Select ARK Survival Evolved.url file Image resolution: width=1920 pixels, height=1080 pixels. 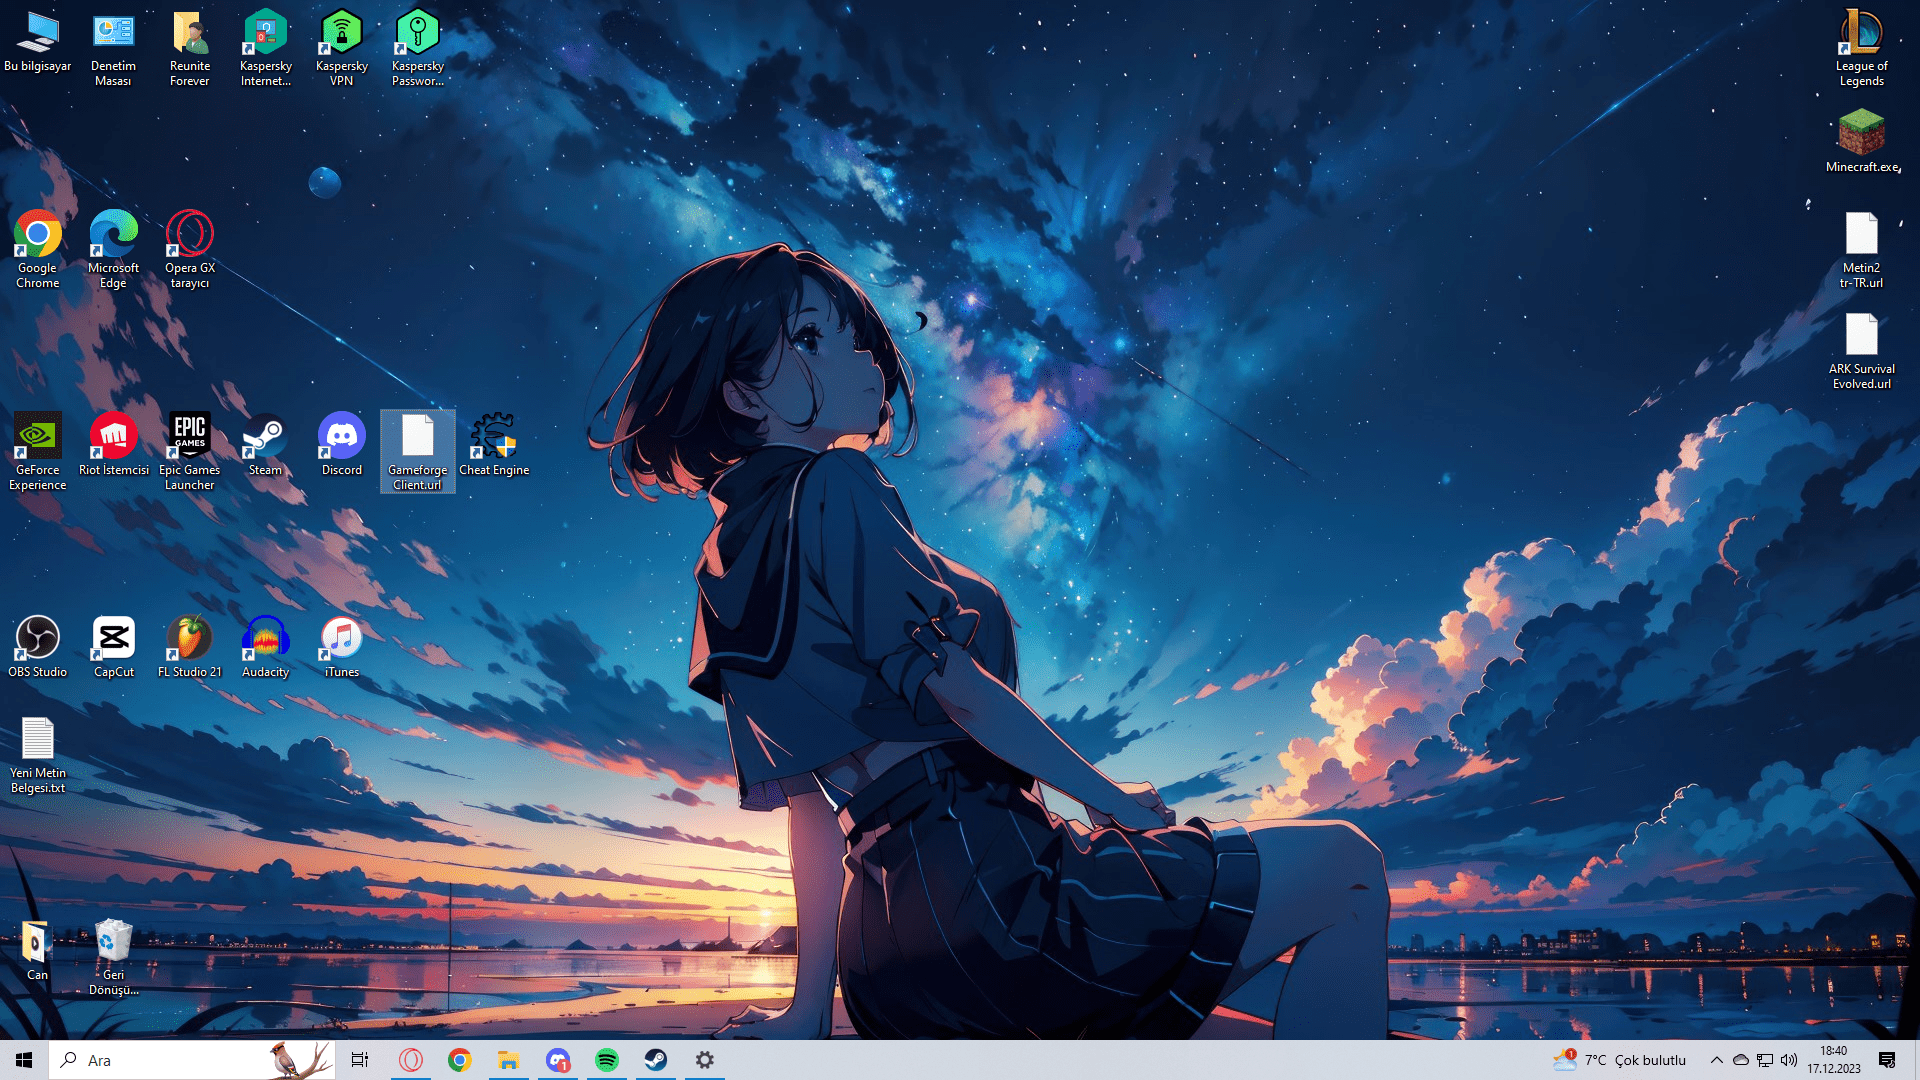(1861, 351)
